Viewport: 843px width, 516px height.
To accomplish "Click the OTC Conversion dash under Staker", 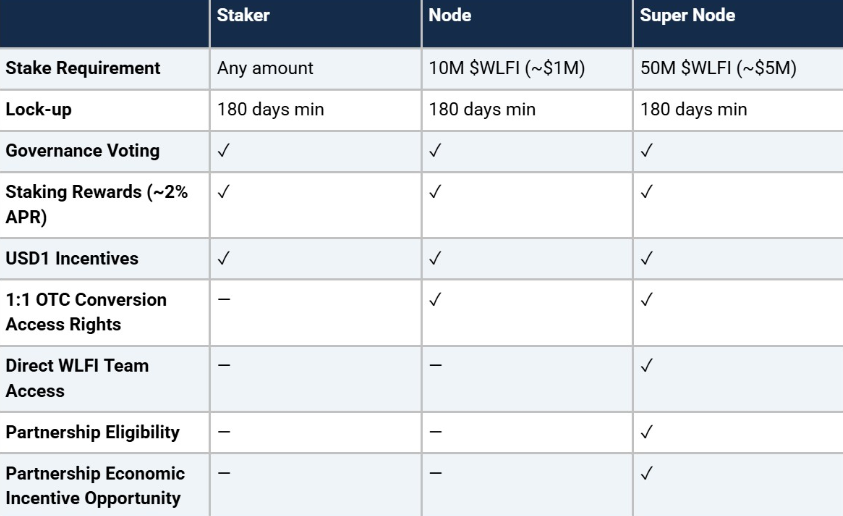I will (223, 301).
